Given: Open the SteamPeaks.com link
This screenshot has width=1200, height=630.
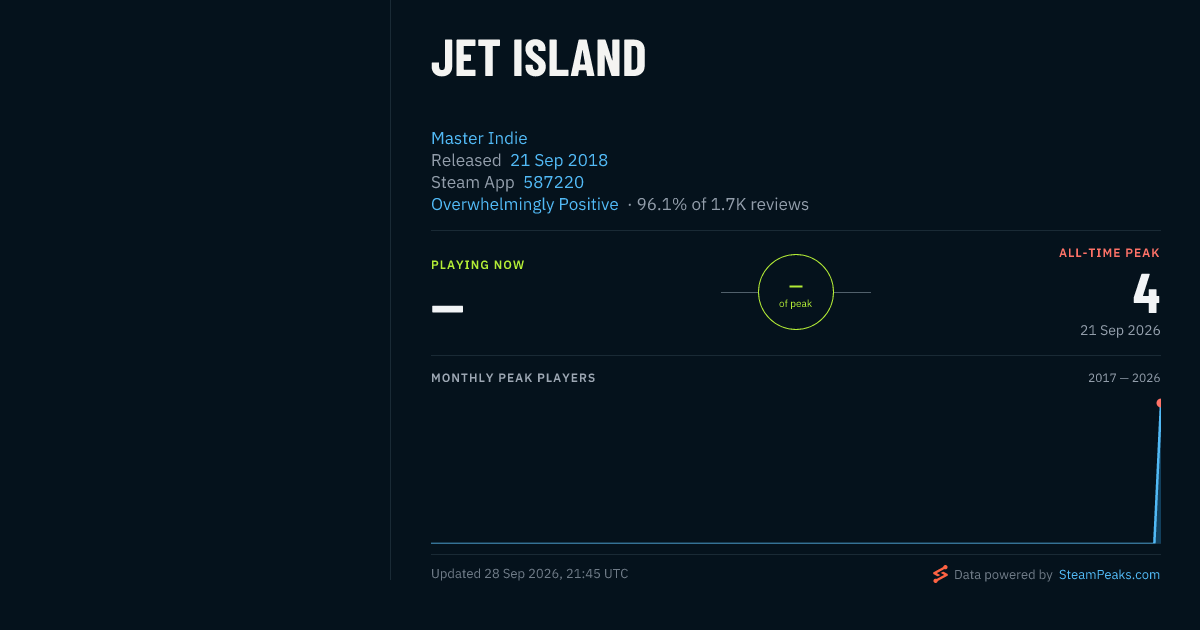Looking at the screenshot, I should pos(1109,575).
